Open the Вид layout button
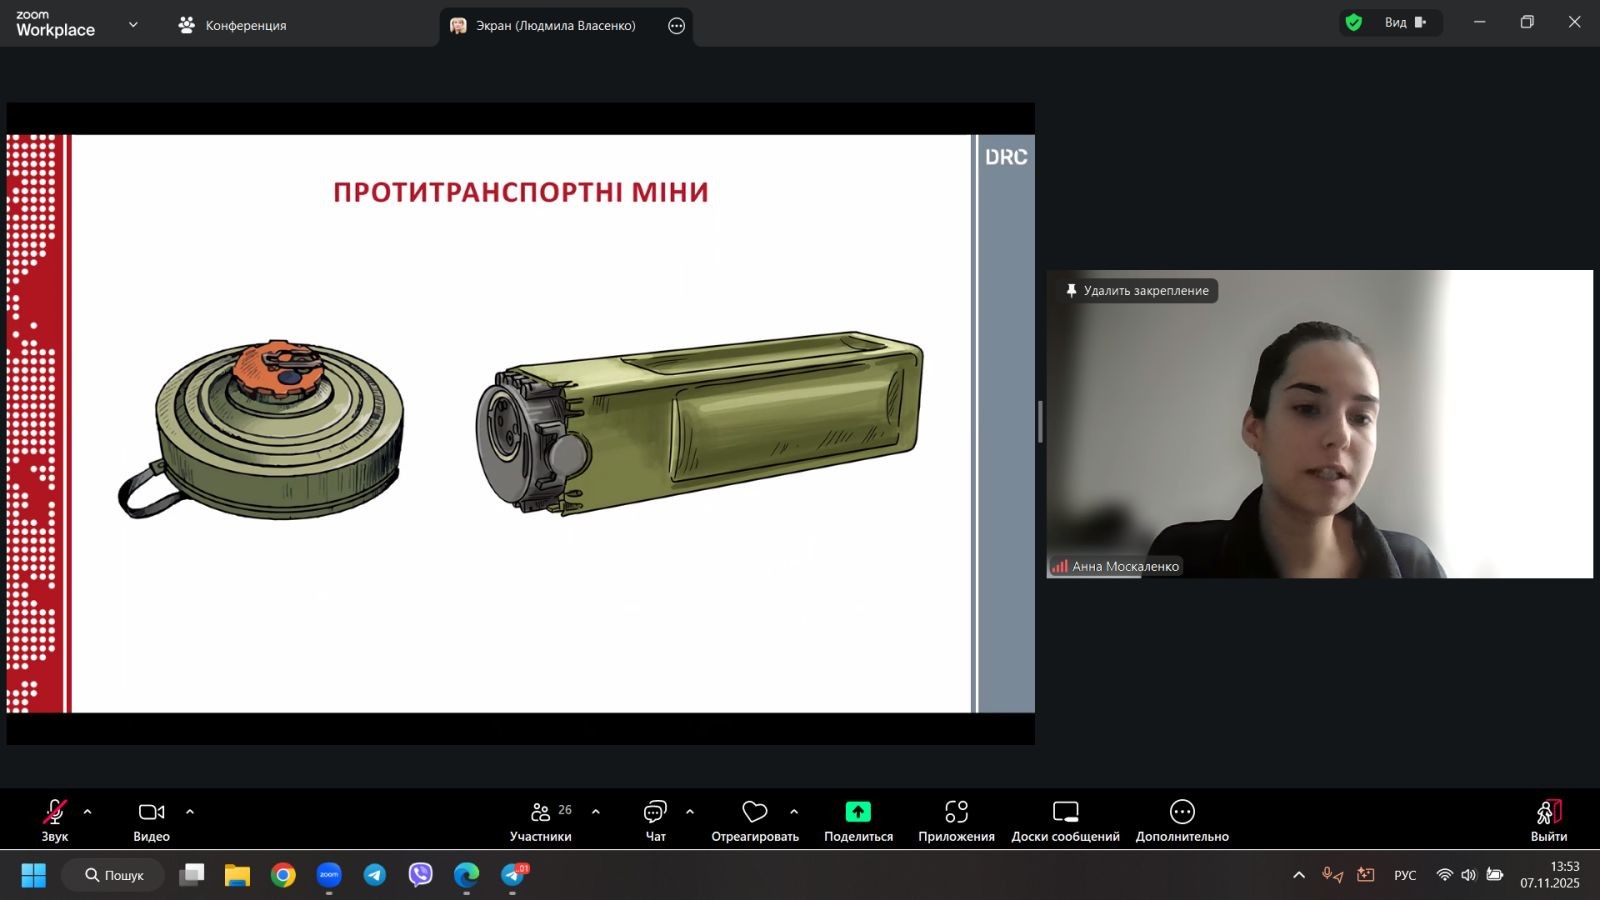Screen dimensions: 1600x900 [1404, 23]
